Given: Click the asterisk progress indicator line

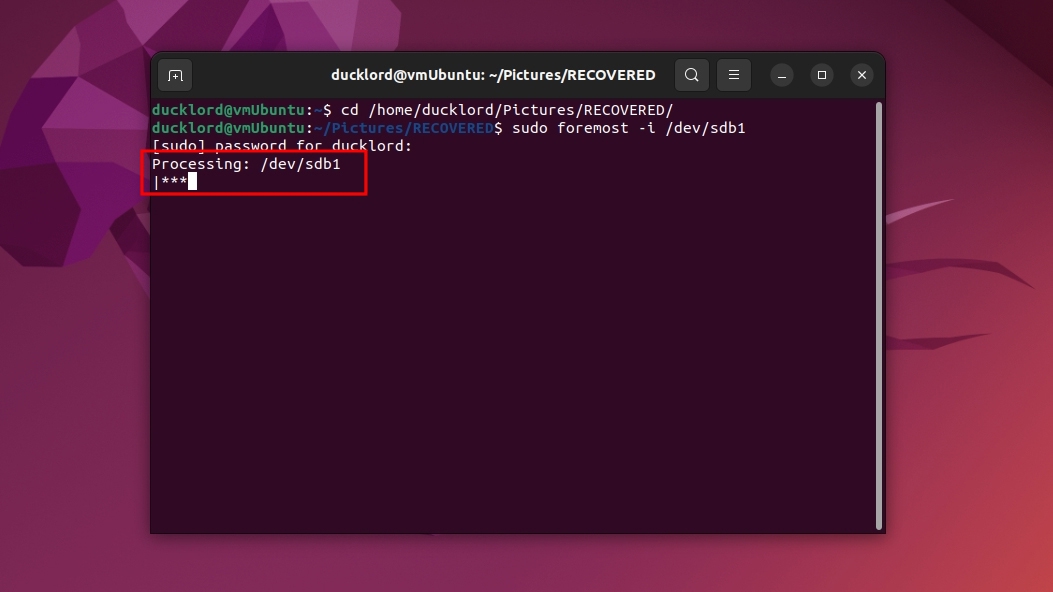Looking at the screenshot, I should point(171,182).
